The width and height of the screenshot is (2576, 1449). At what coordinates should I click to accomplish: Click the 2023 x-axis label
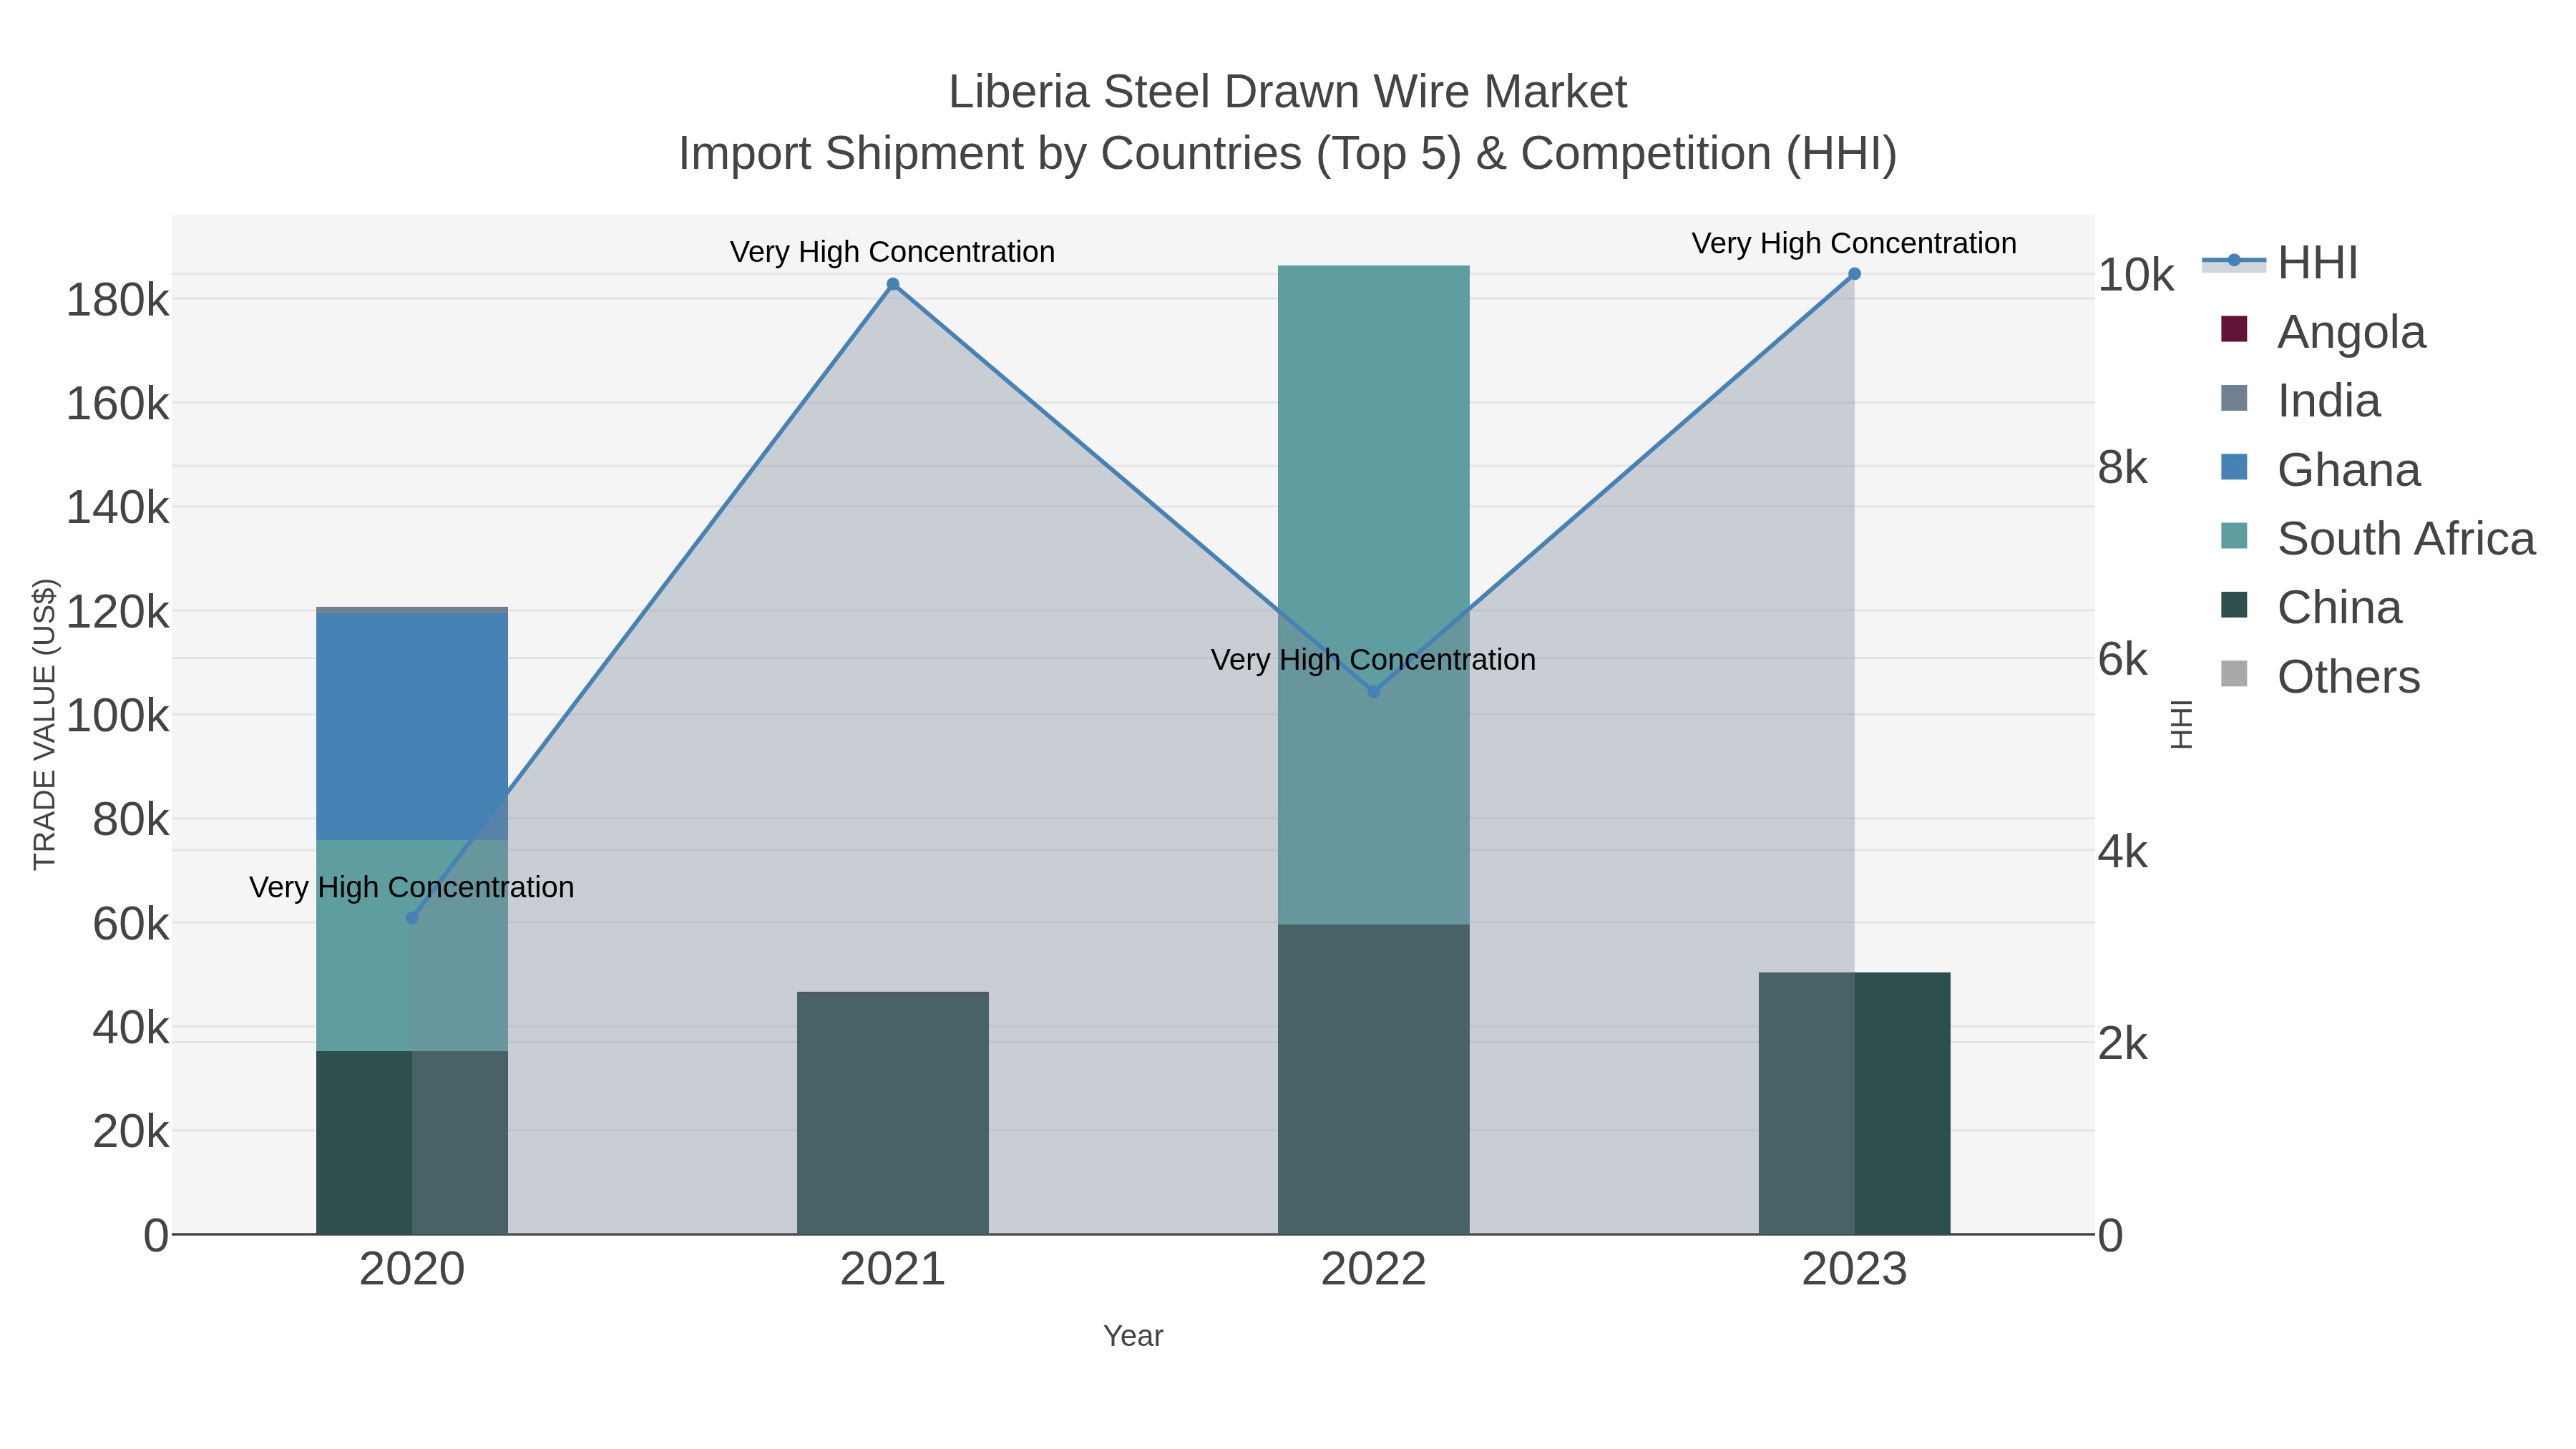pos(1855,1270)
